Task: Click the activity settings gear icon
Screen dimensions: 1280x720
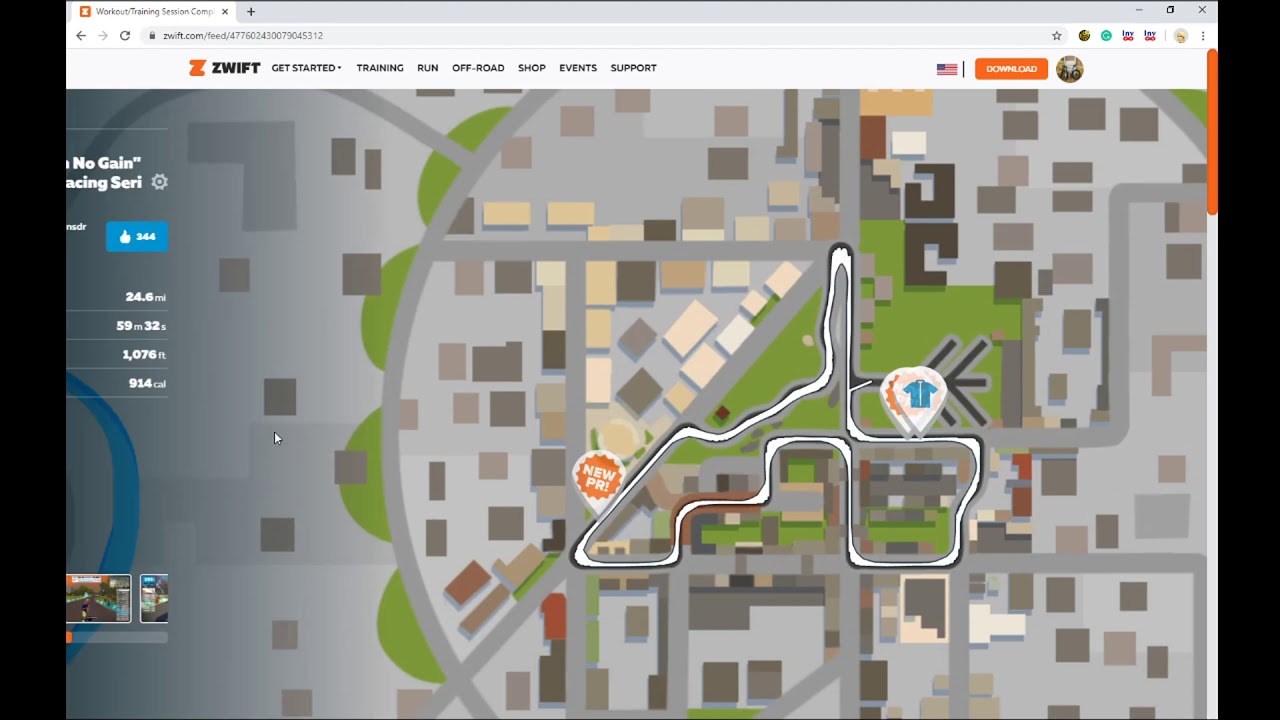Action: point(159,182)
